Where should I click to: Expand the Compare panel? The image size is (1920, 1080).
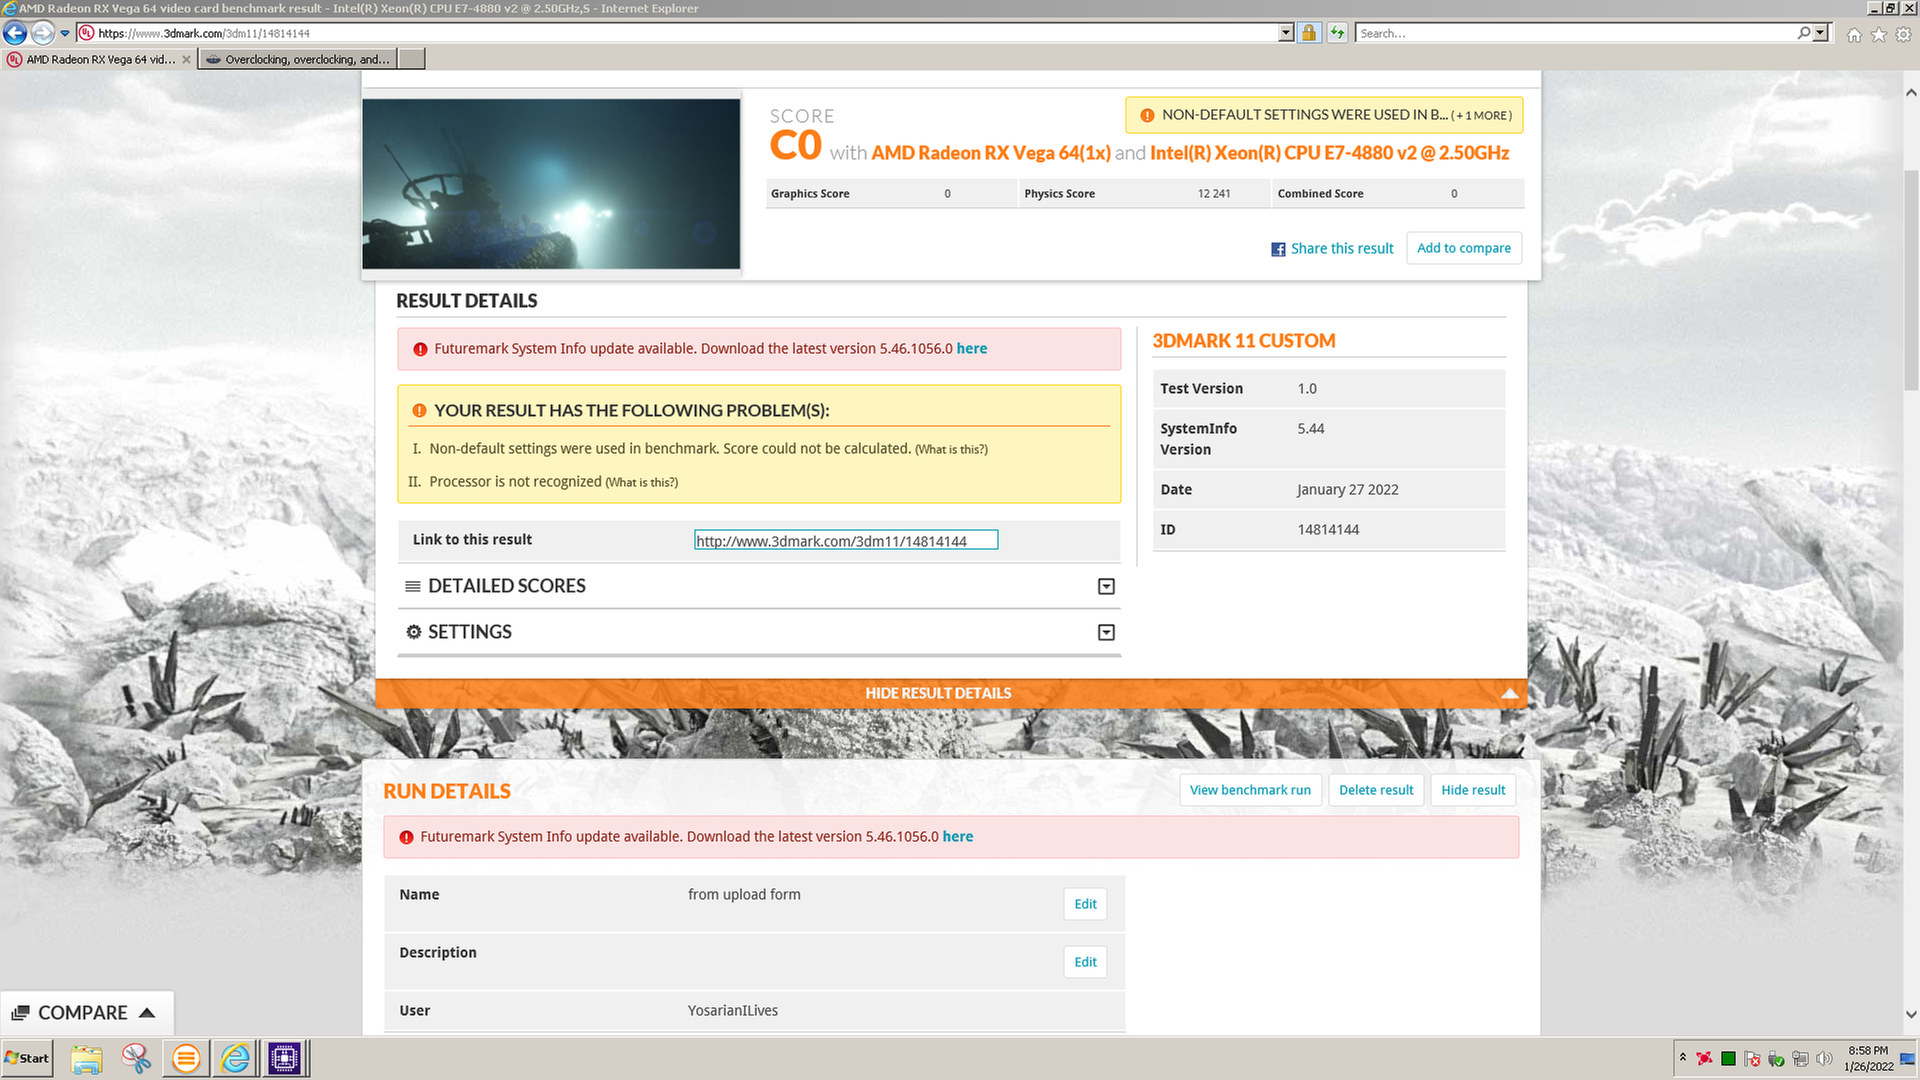point(87,1013)
